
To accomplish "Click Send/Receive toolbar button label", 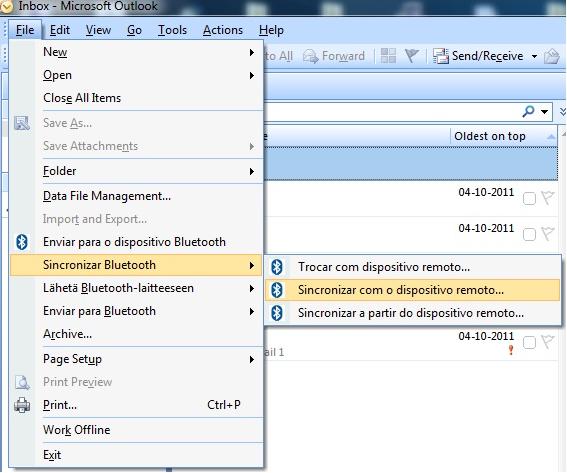I will pos(487,56).
